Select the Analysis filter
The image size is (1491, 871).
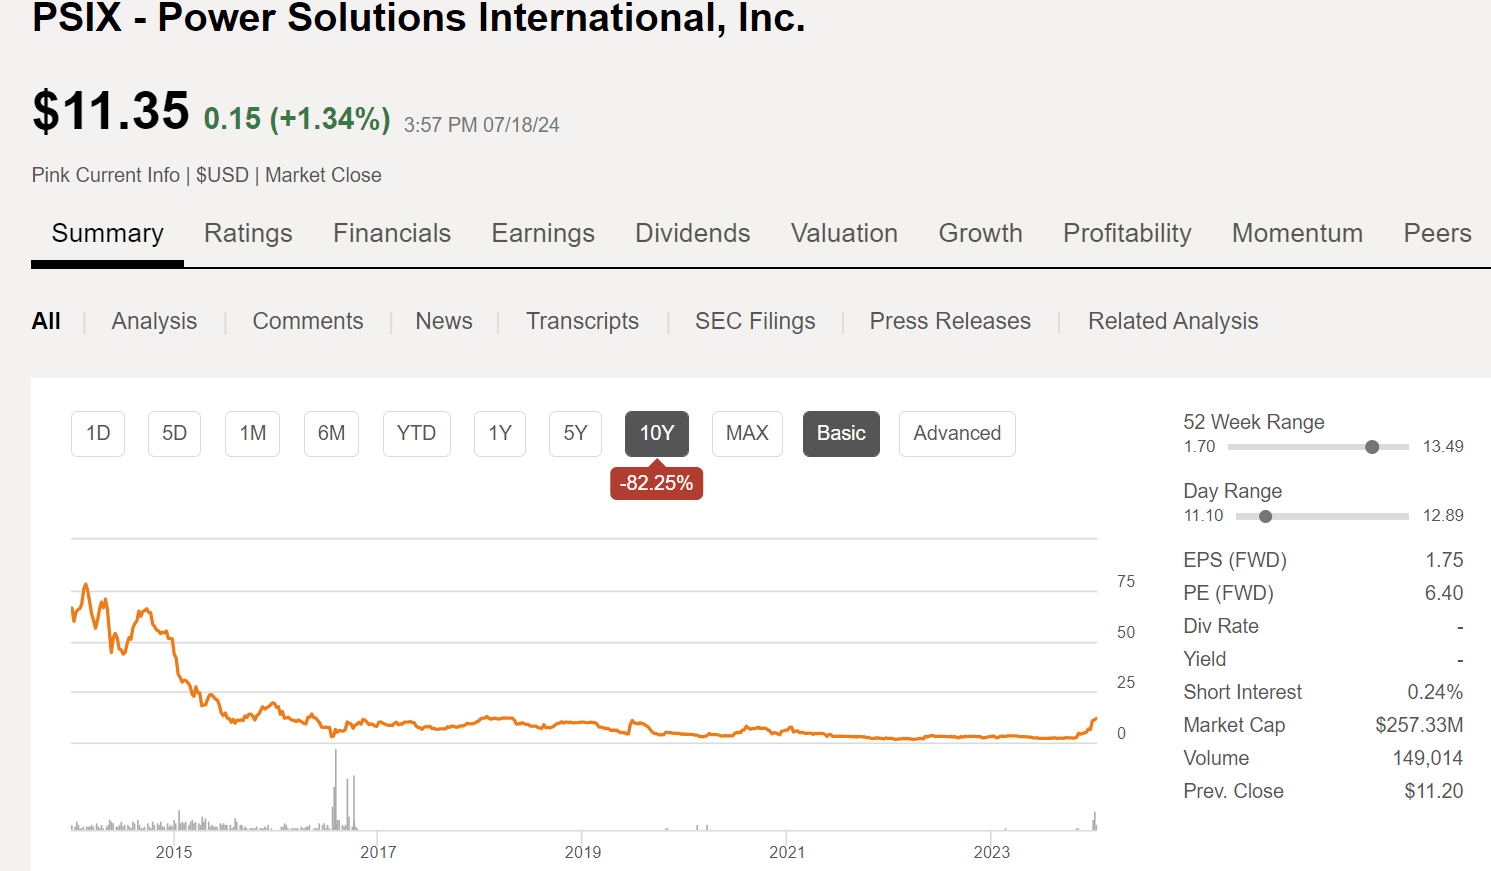(x=154, y=321)
